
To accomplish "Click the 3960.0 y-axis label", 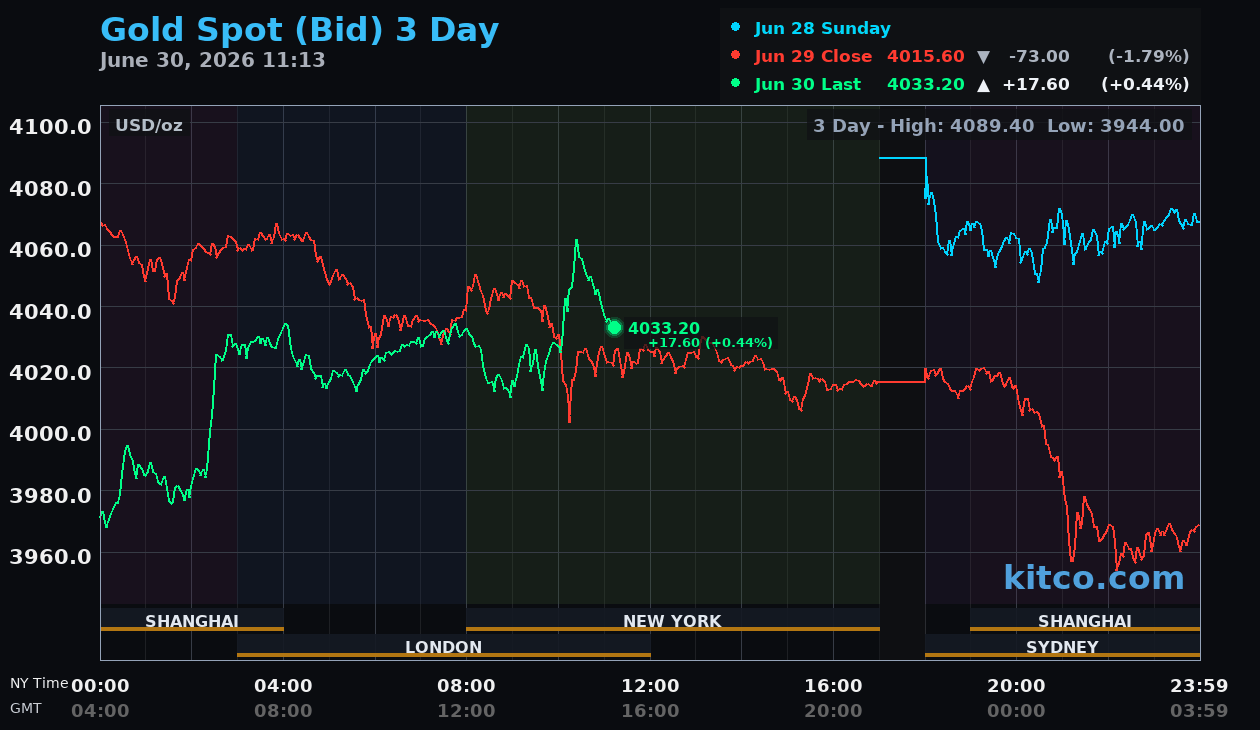I will 51,555.
